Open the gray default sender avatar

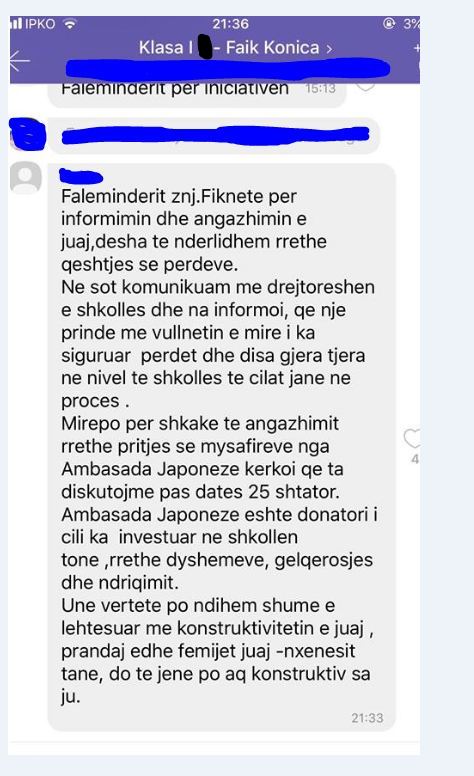(26, 177)
